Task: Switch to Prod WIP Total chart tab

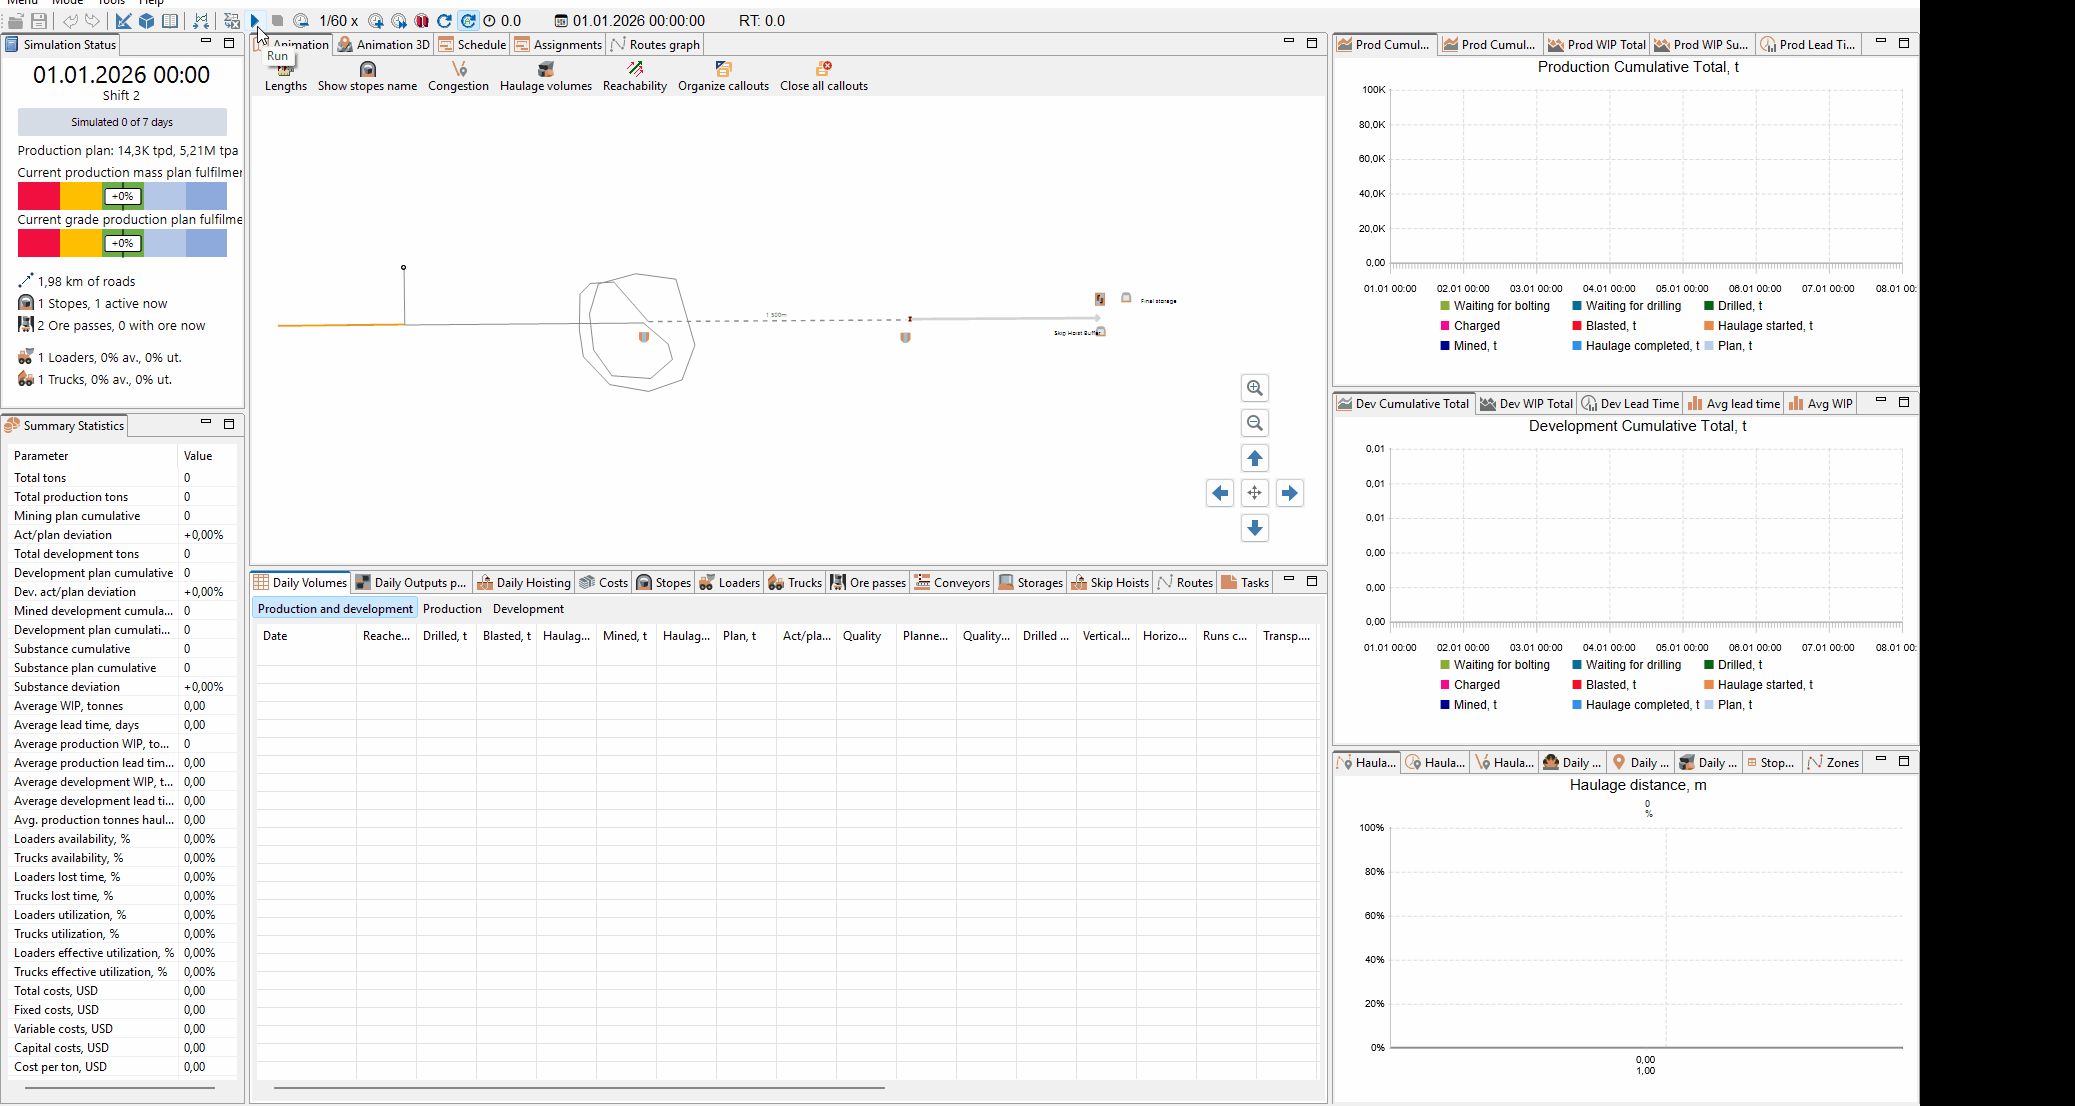Action: [1597, 44]
